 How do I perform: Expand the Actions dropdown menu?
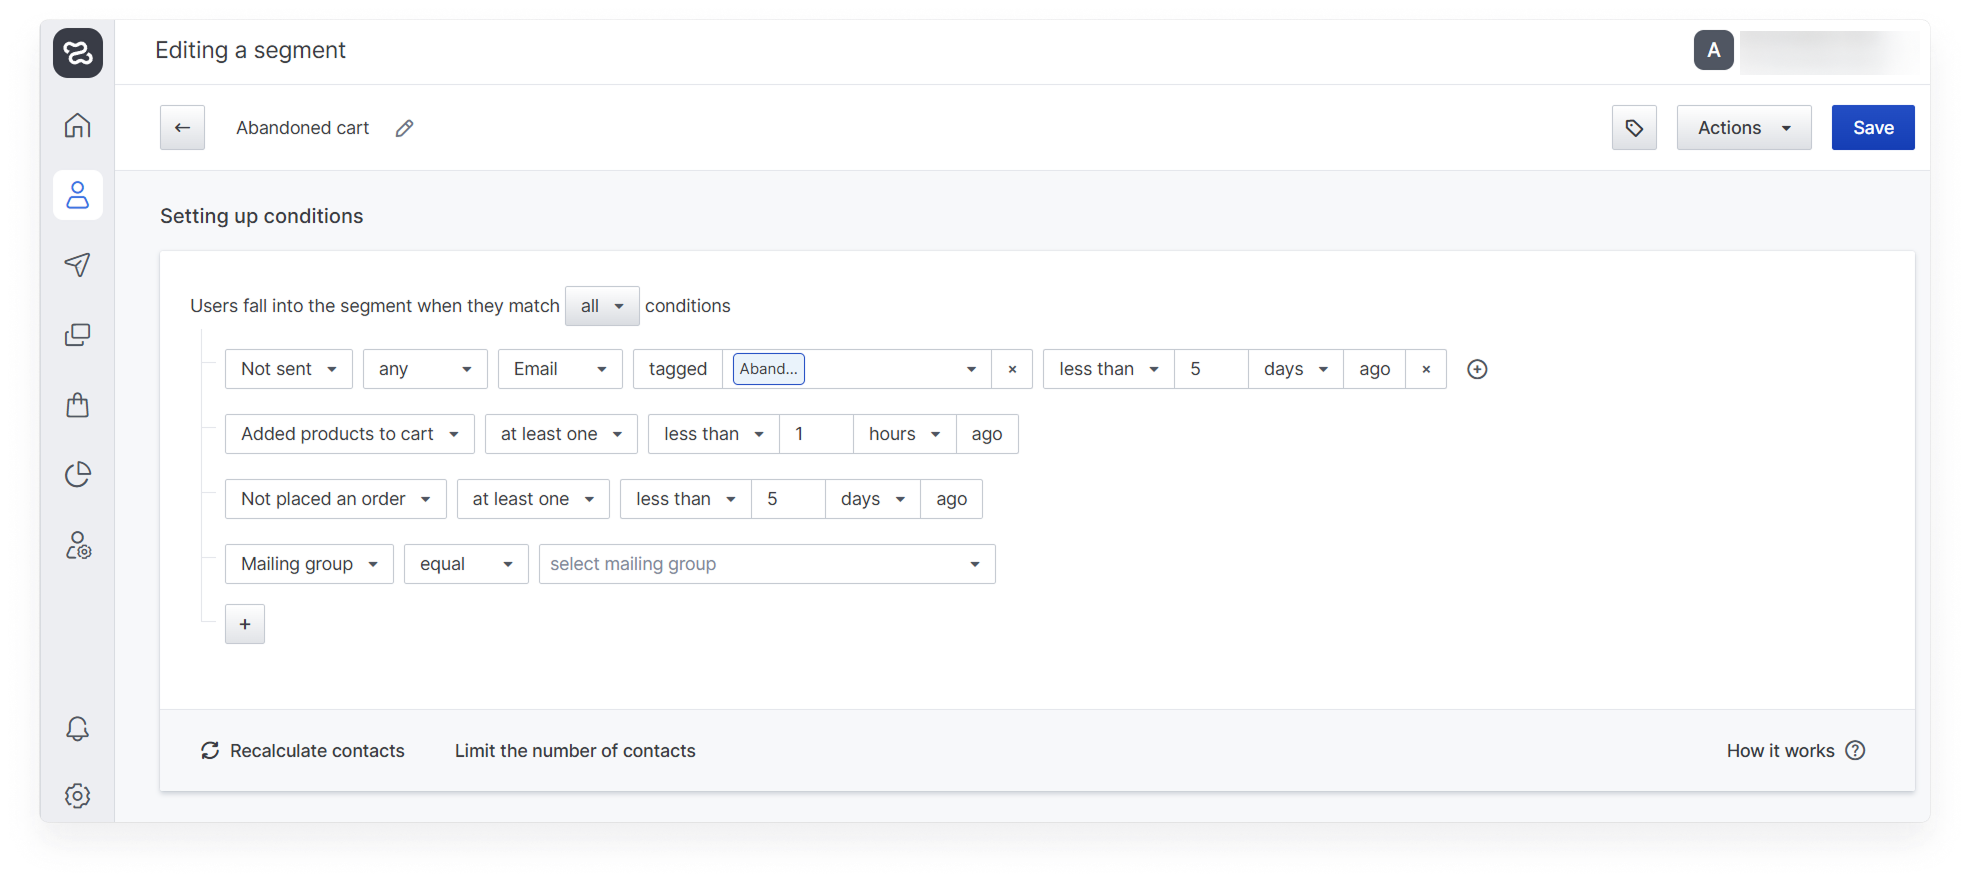[x=1743, y=128]
